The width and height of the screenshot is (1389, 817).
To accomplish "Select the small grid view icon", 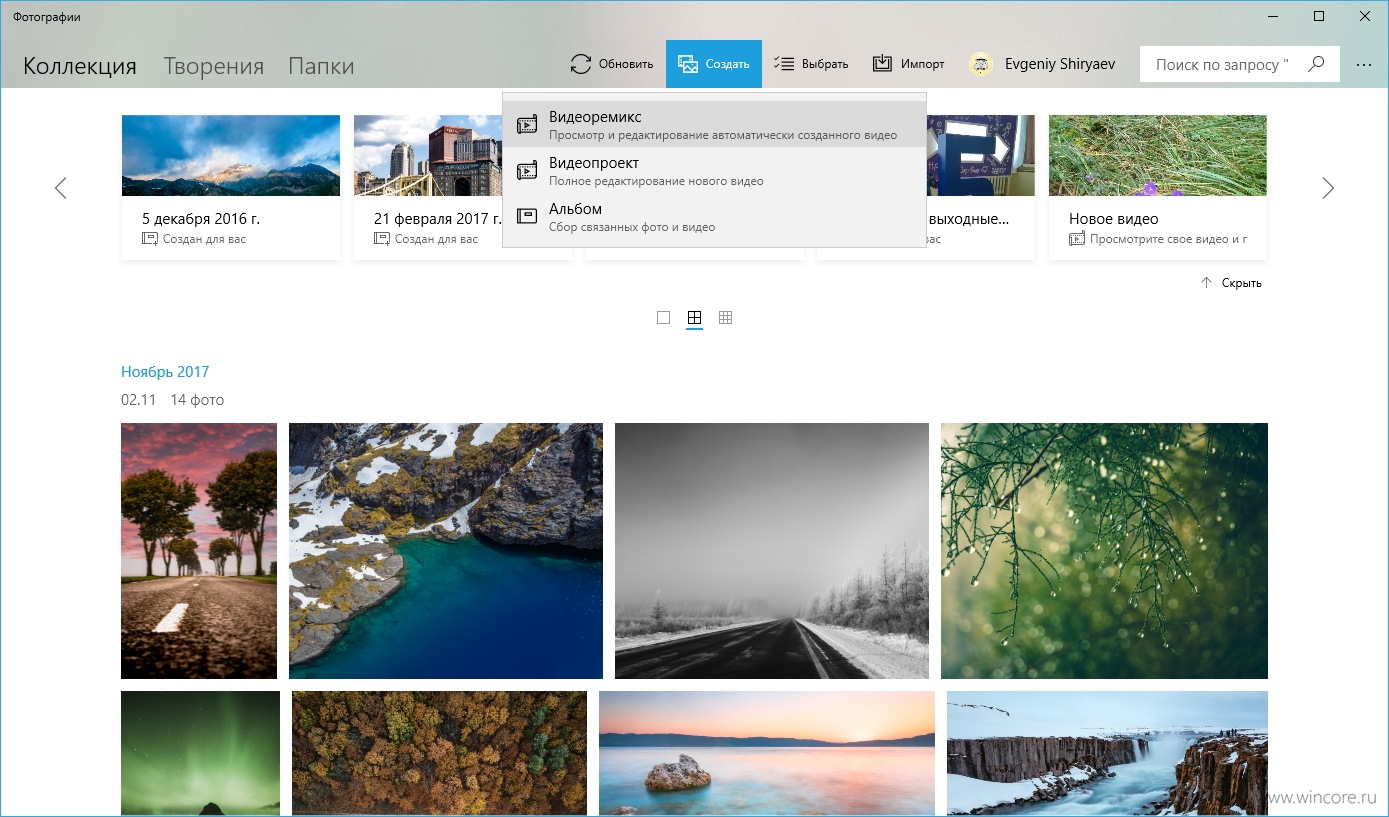I will click(x=726, y=318).
